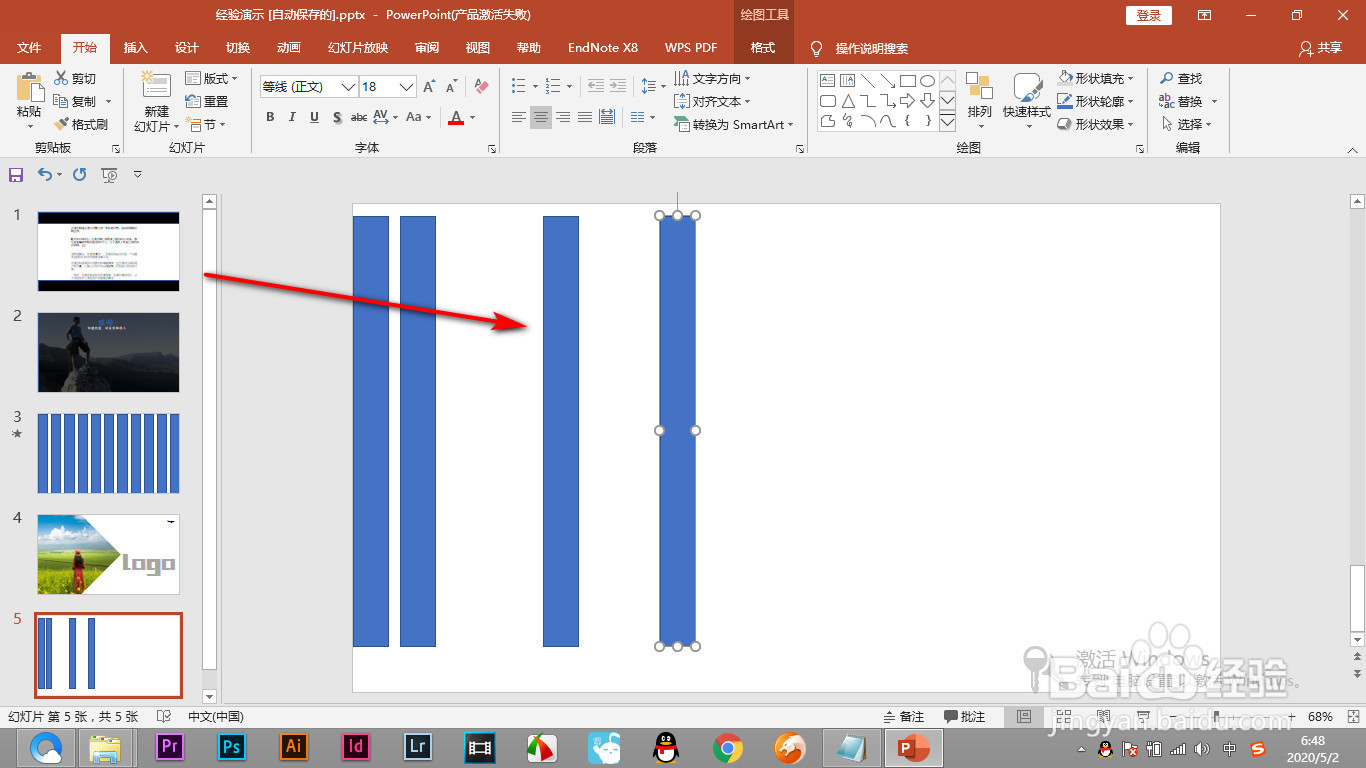The width and height of the screenshot is (1366, 768).
Task: Click the Cut (剪切) scissors button
Action: coord(75,78)
